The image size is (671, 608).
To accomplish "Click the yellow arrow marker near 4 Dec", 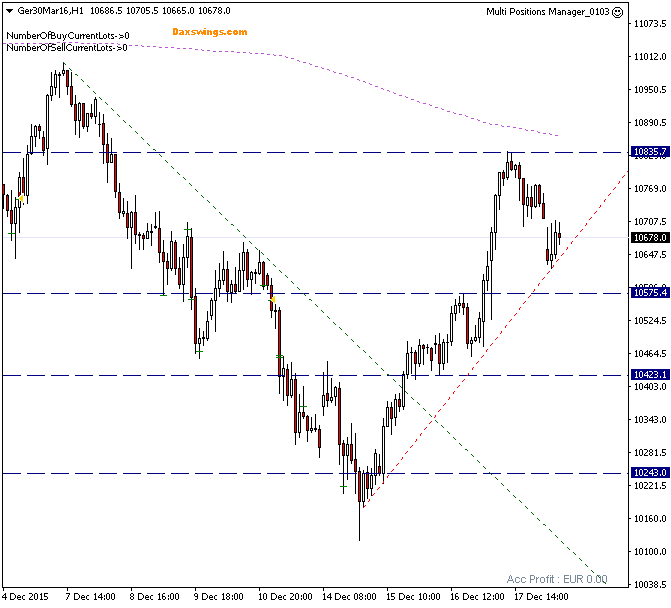I will coord(20,199).
